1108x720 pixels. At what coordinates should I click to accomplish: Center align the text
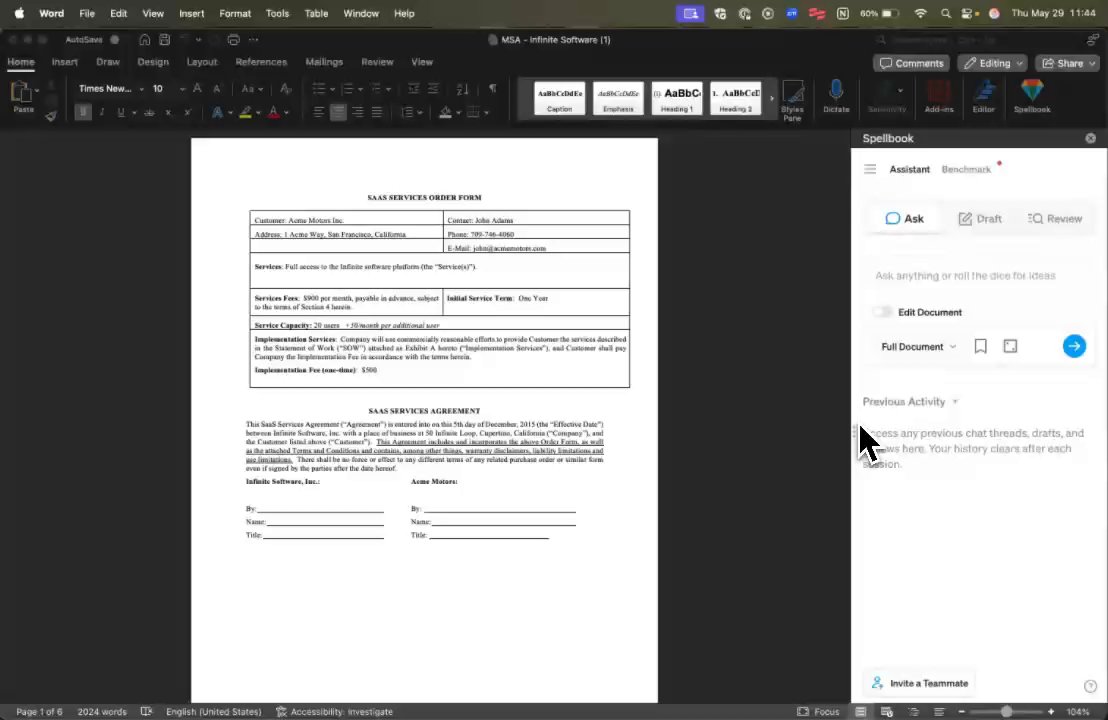click(338, 112)
